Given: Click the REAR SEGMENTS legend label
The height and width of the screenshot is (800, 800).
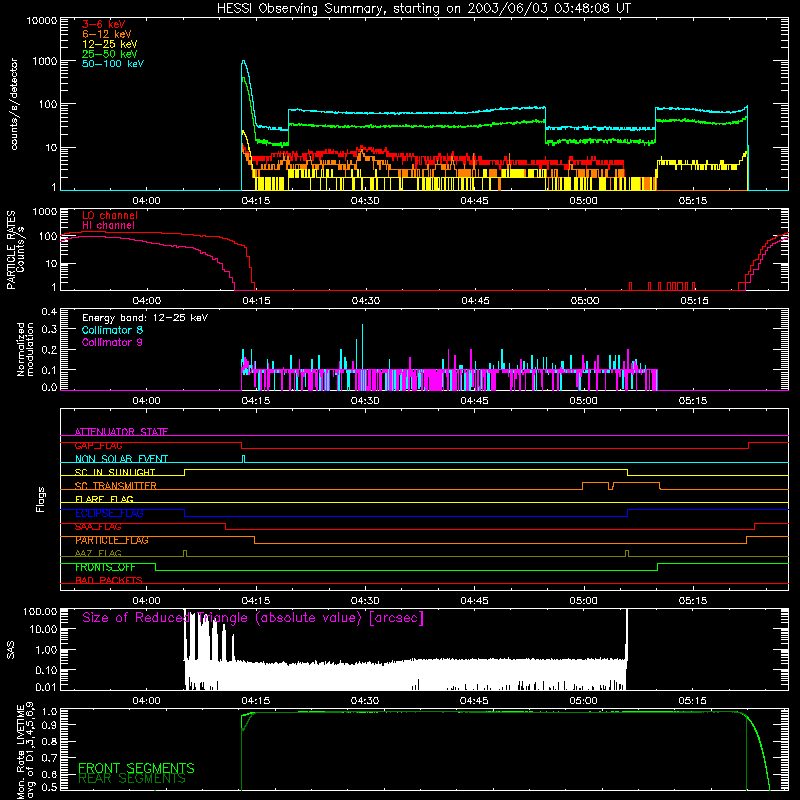Looking at the screenshot, I should point(132,779).
